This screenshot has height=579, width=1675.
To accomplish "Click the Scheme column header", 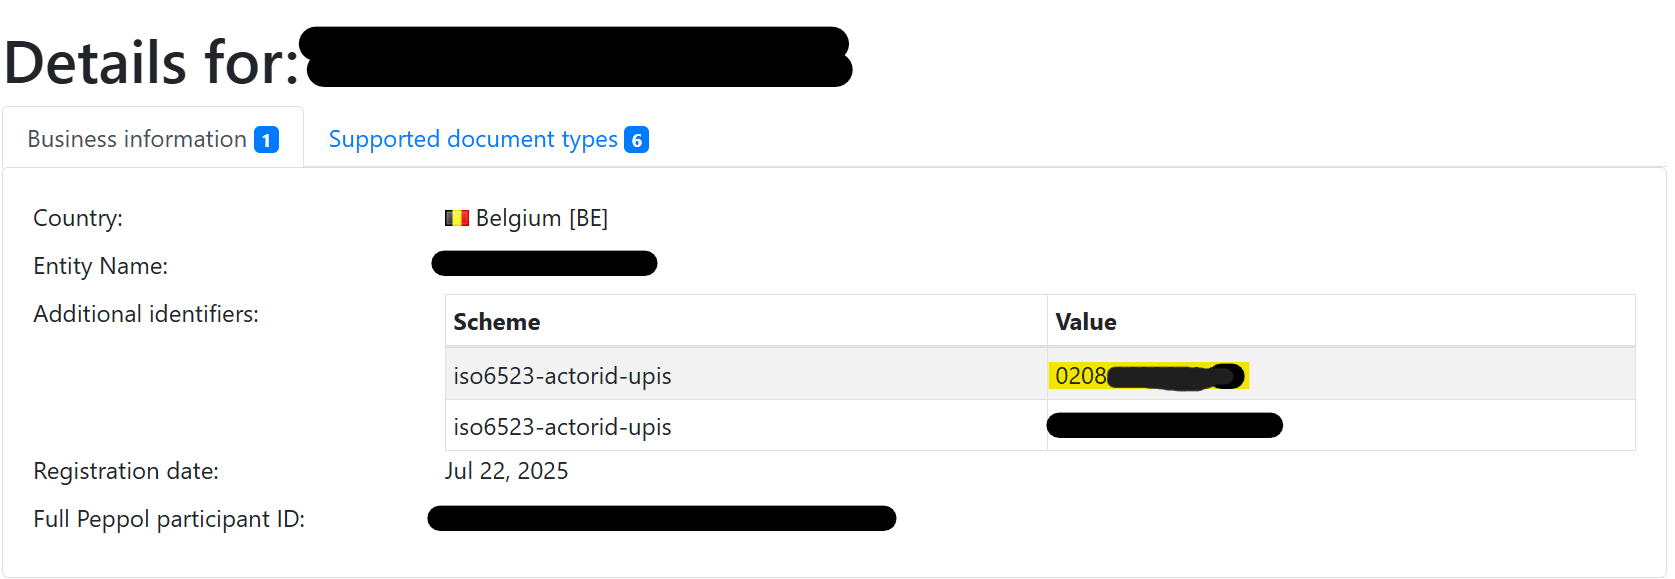I will (x=495, y=321).
